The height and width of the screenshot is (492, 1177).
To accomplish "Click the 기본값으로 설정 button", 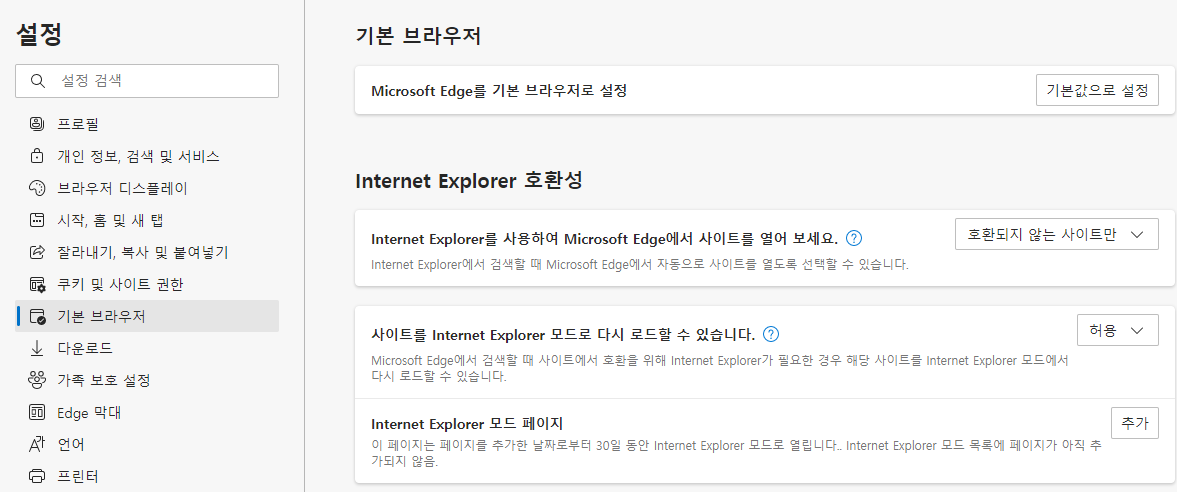I will point(1097,90).
